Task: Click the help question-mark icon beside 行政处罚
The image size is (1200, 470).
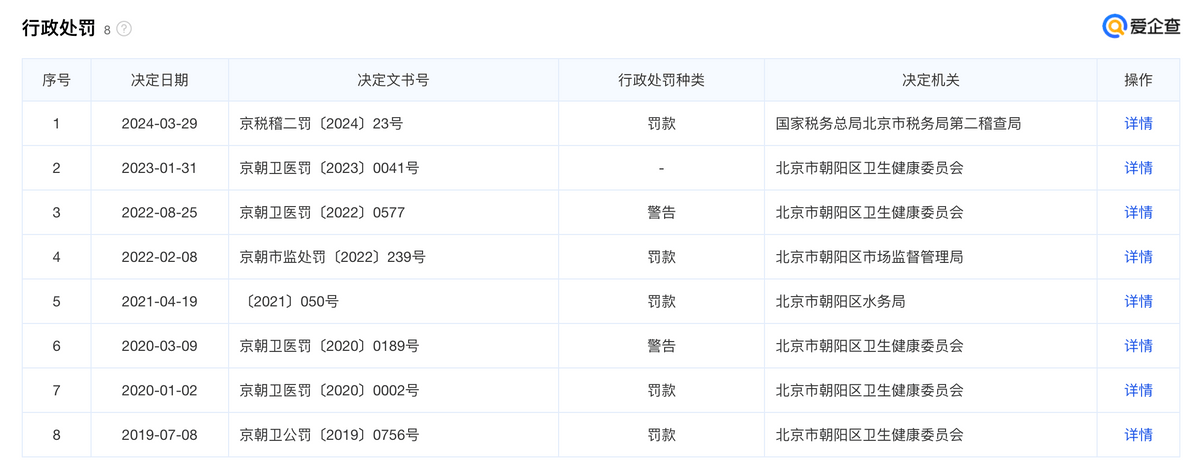Action: click(x=124, y=29)
